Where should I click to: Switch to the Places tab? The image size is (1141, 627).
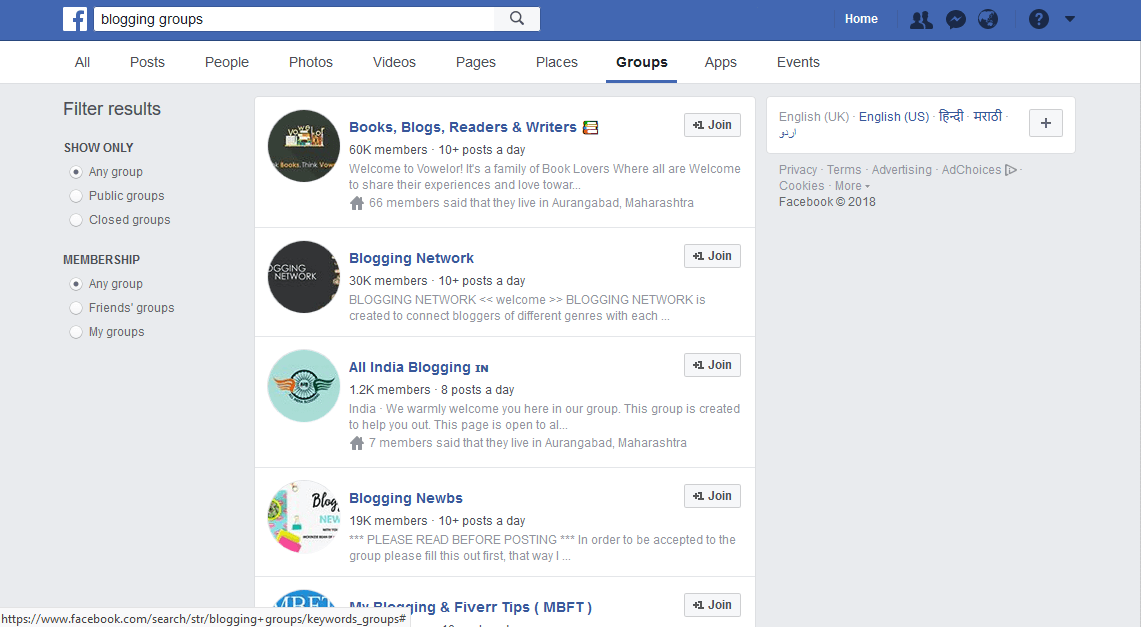click(x=557, y=63)
